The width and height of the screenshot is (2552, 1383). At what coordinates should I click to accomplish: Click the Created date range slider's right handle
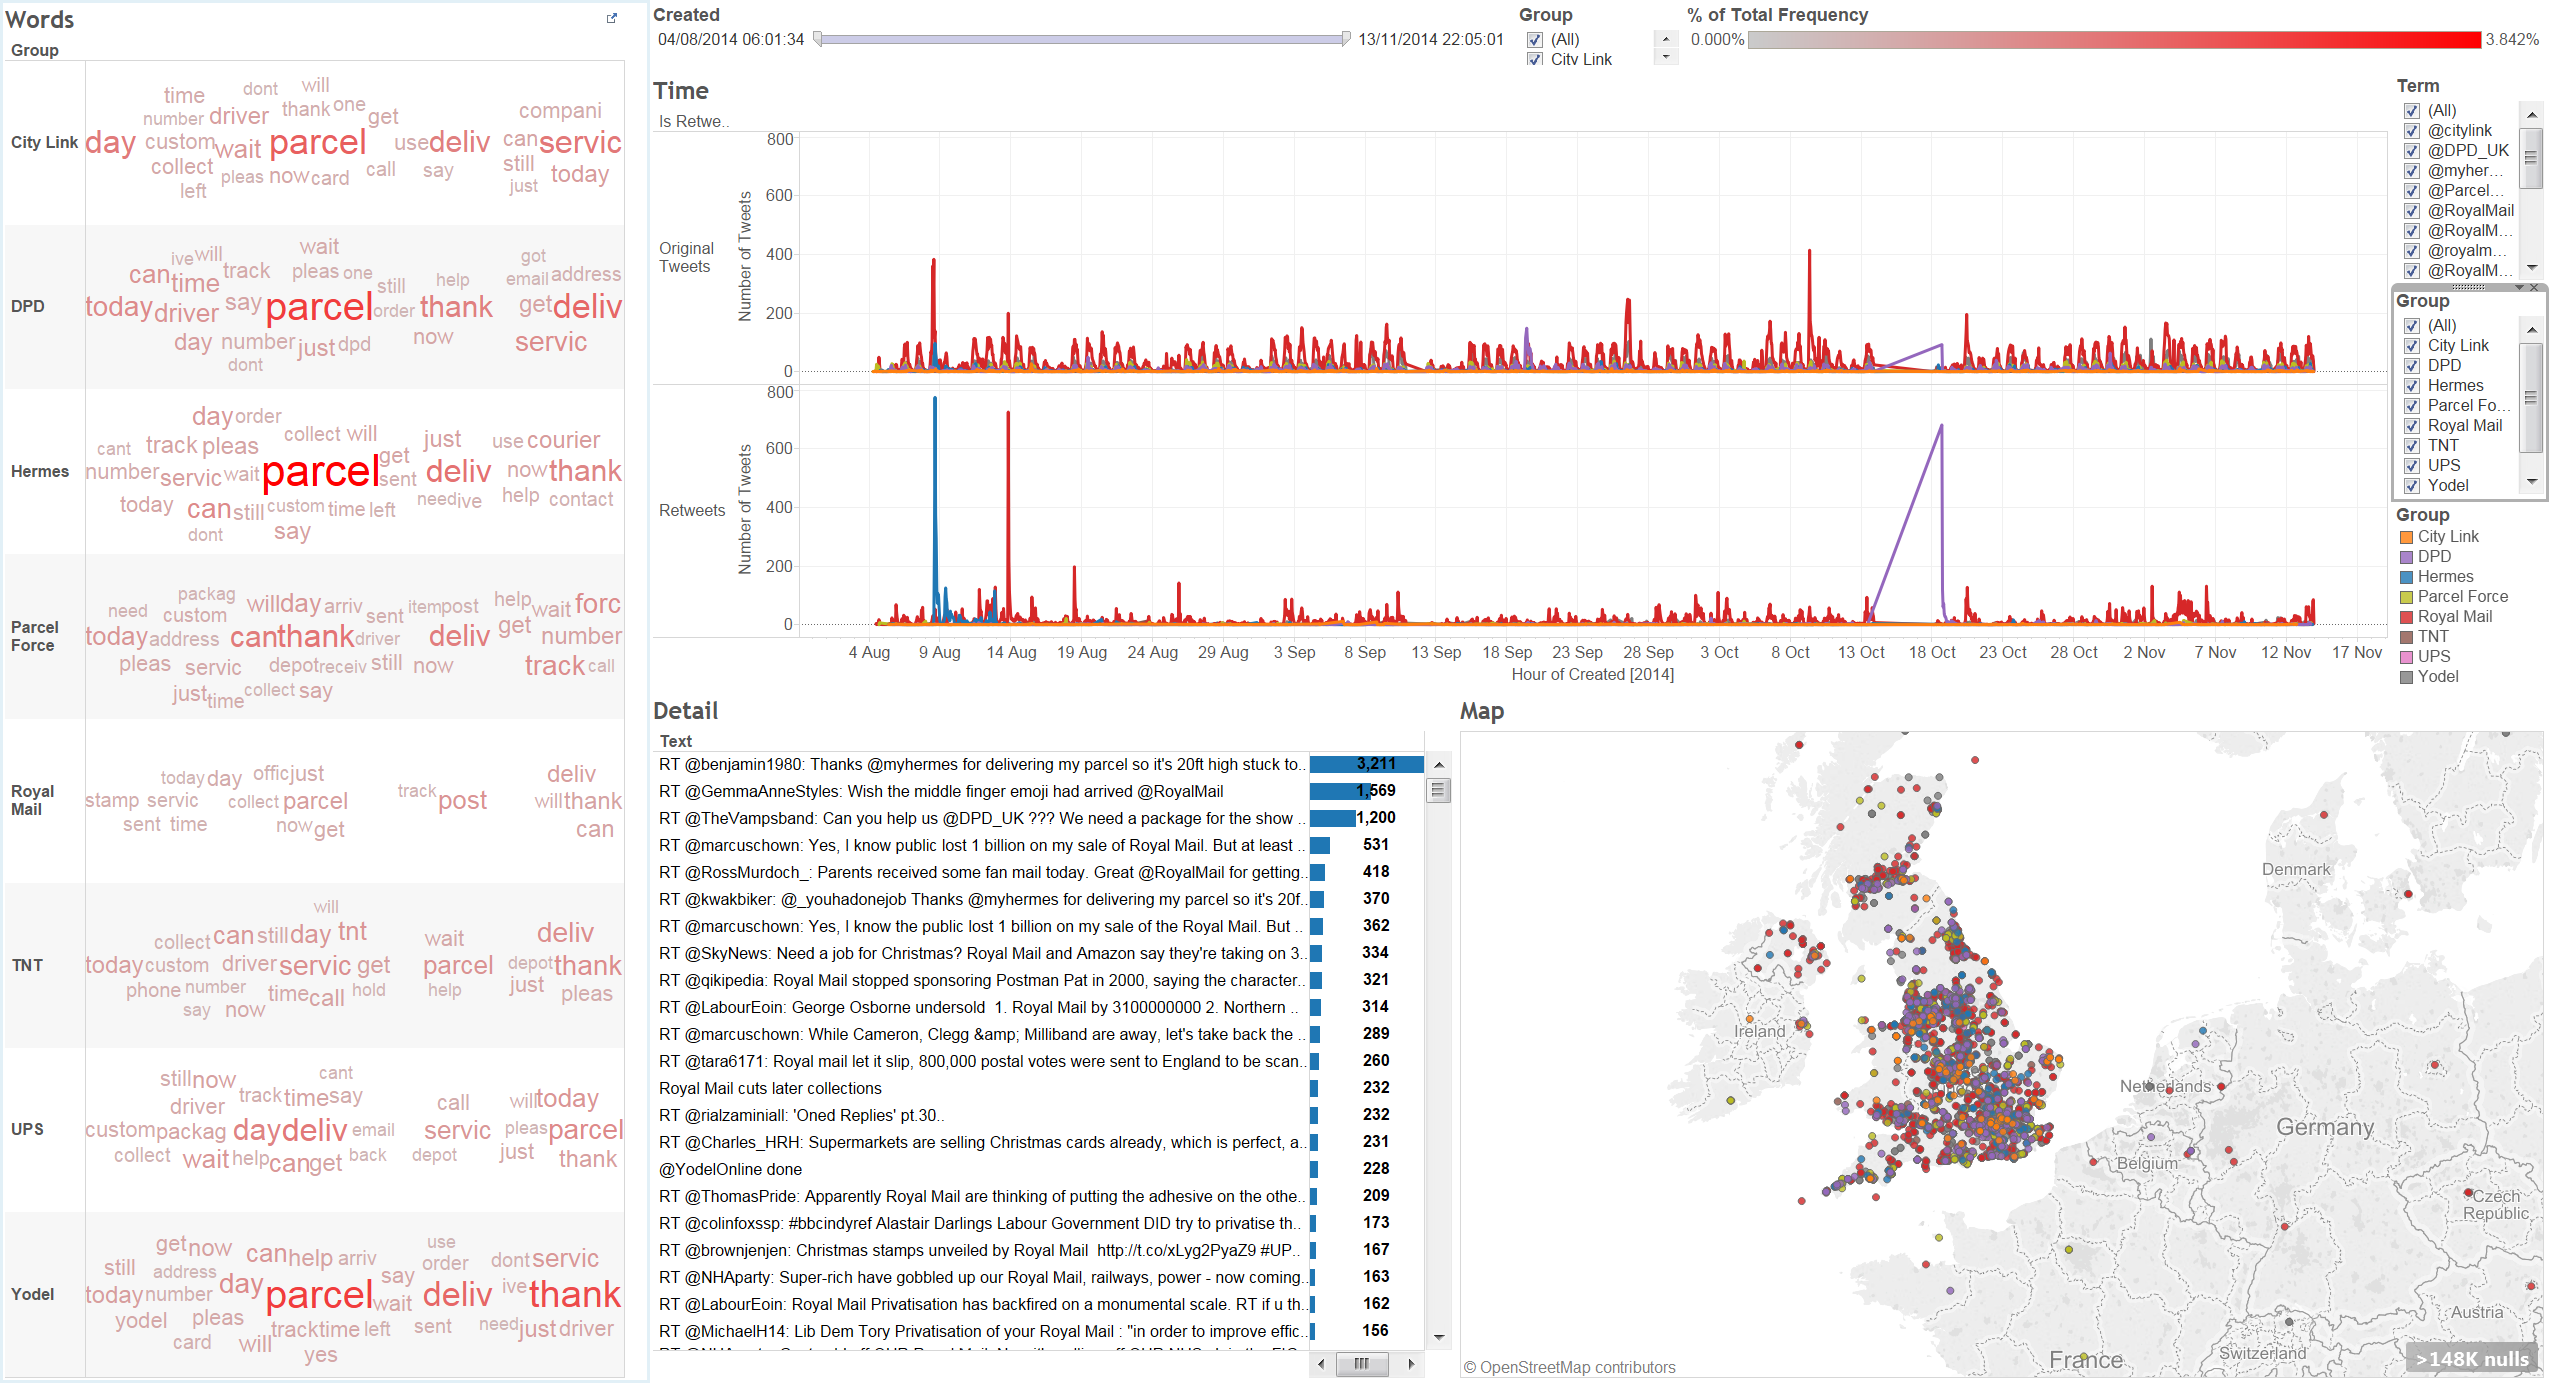click(x=1345, y=39)
